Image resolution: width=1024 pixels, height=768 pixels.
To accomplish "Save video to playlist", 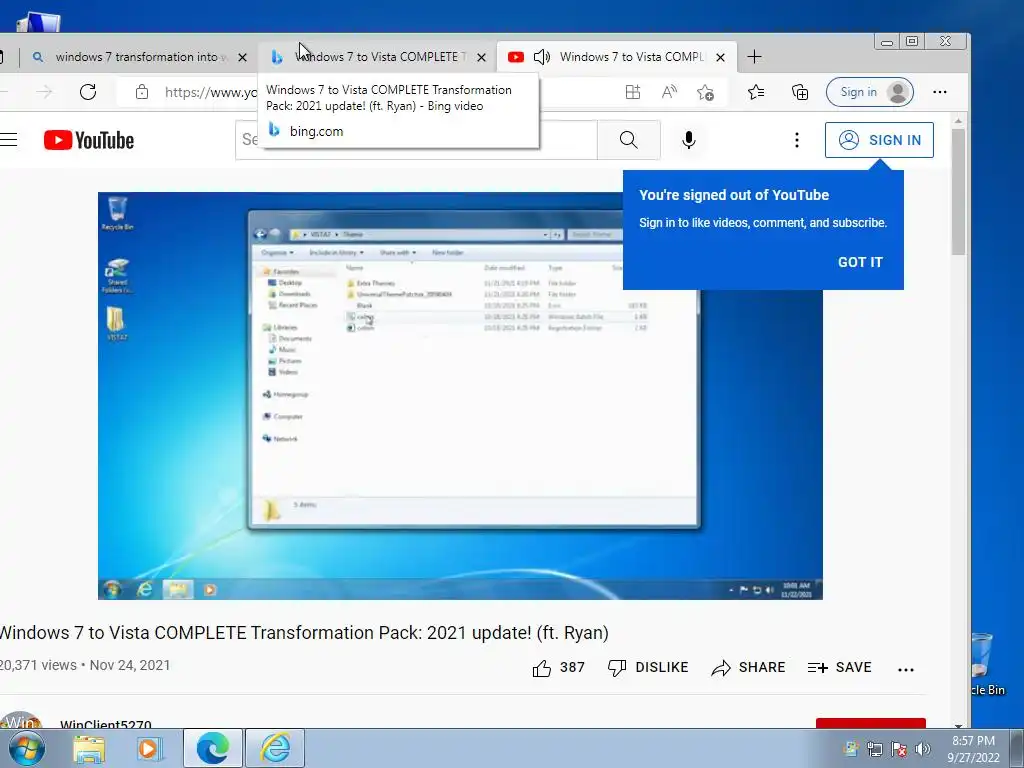I will 839,667.
